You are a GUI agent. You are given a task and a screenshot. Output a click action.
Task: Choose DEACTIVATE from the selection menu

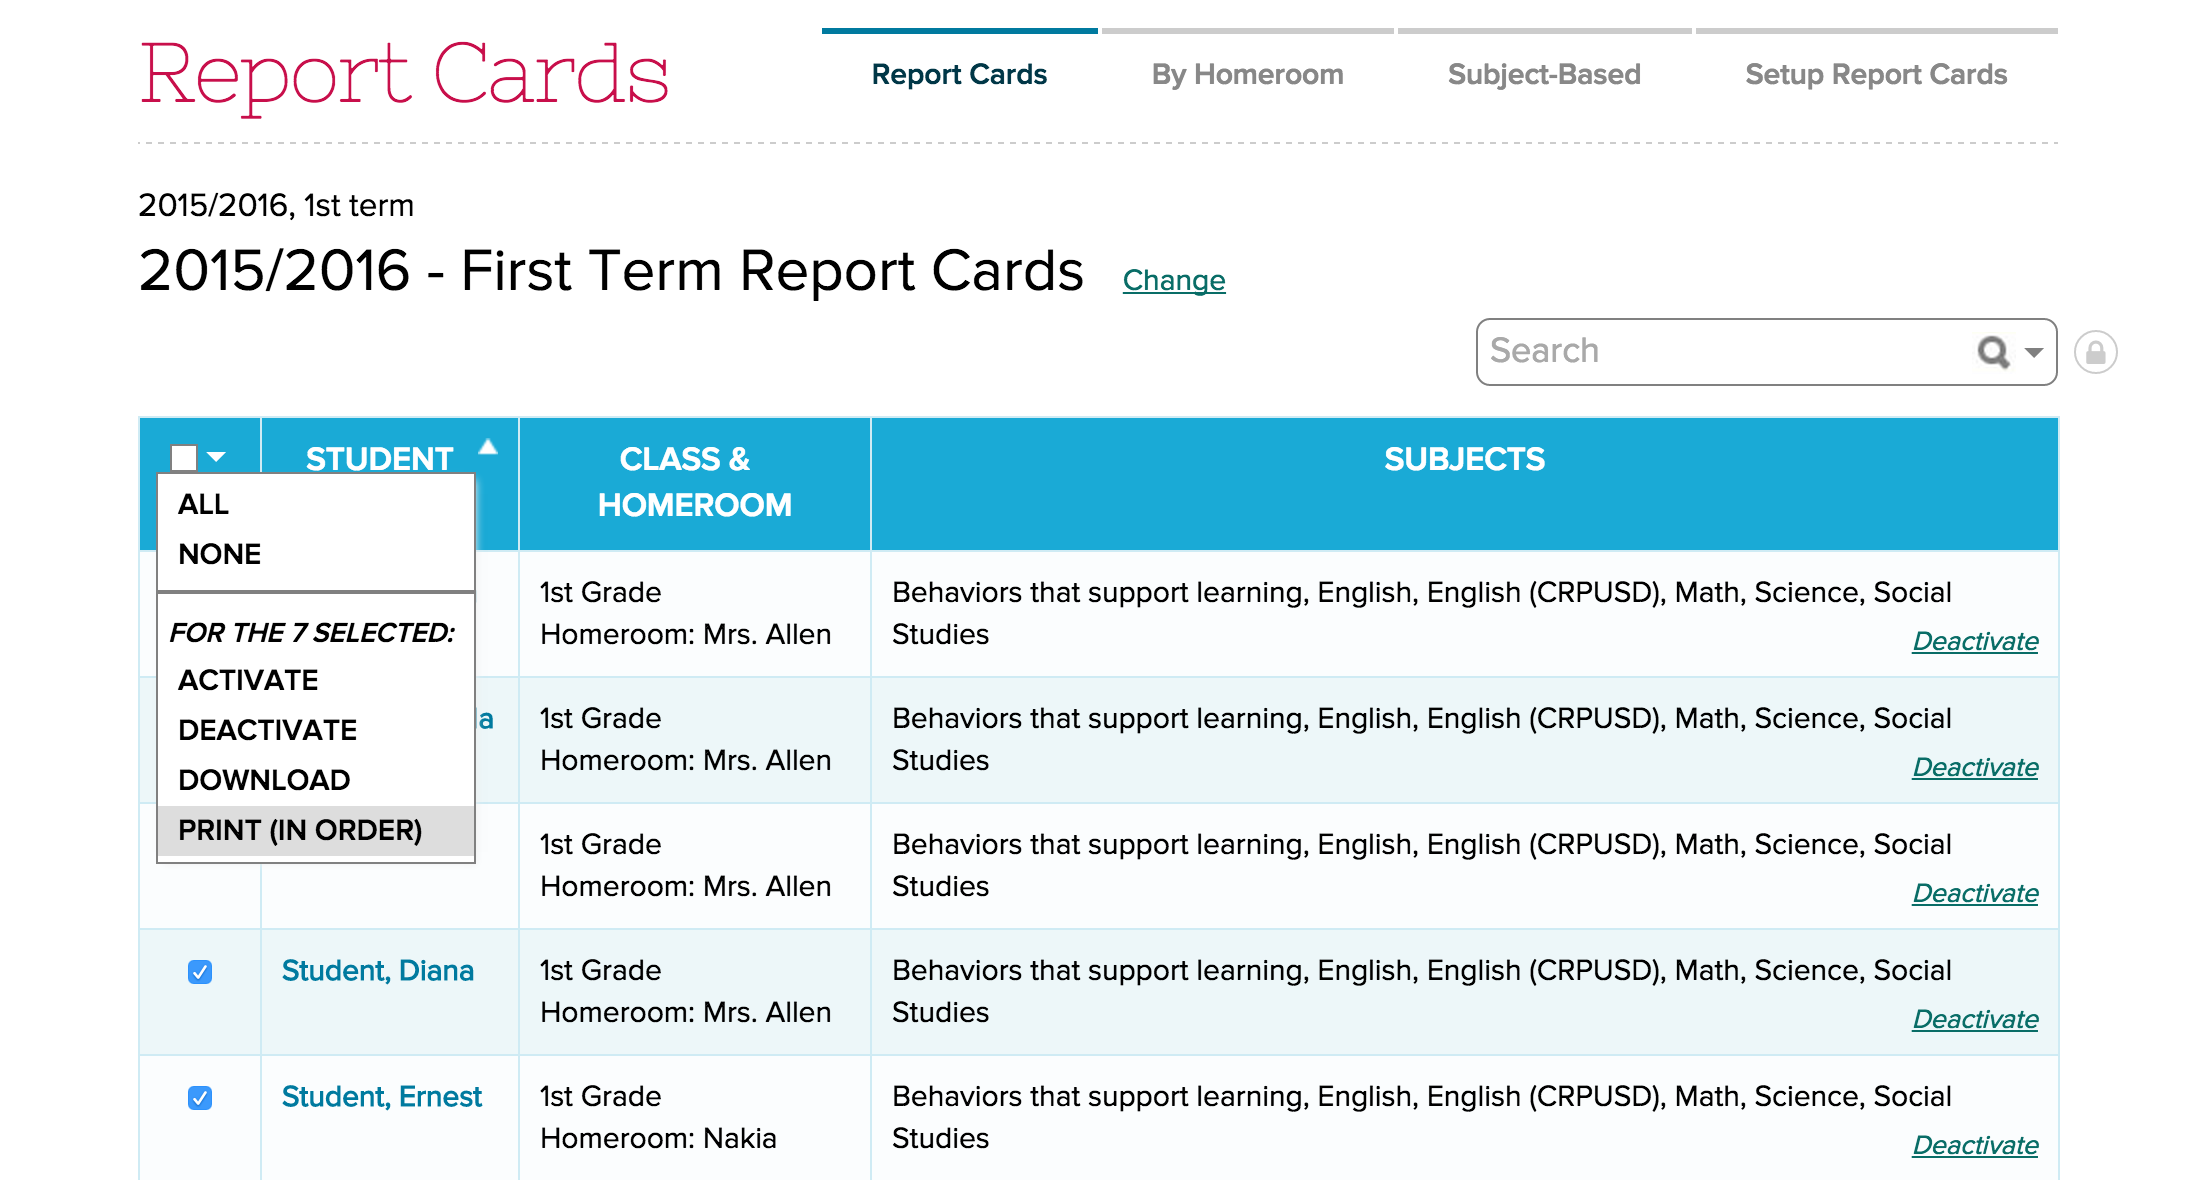pyautogui.click(x=266, y=729)
